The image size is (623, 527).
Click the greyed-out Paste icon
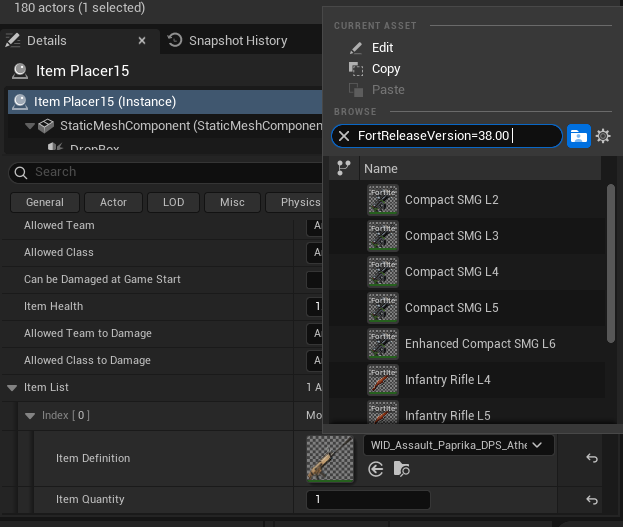(356, 90)
